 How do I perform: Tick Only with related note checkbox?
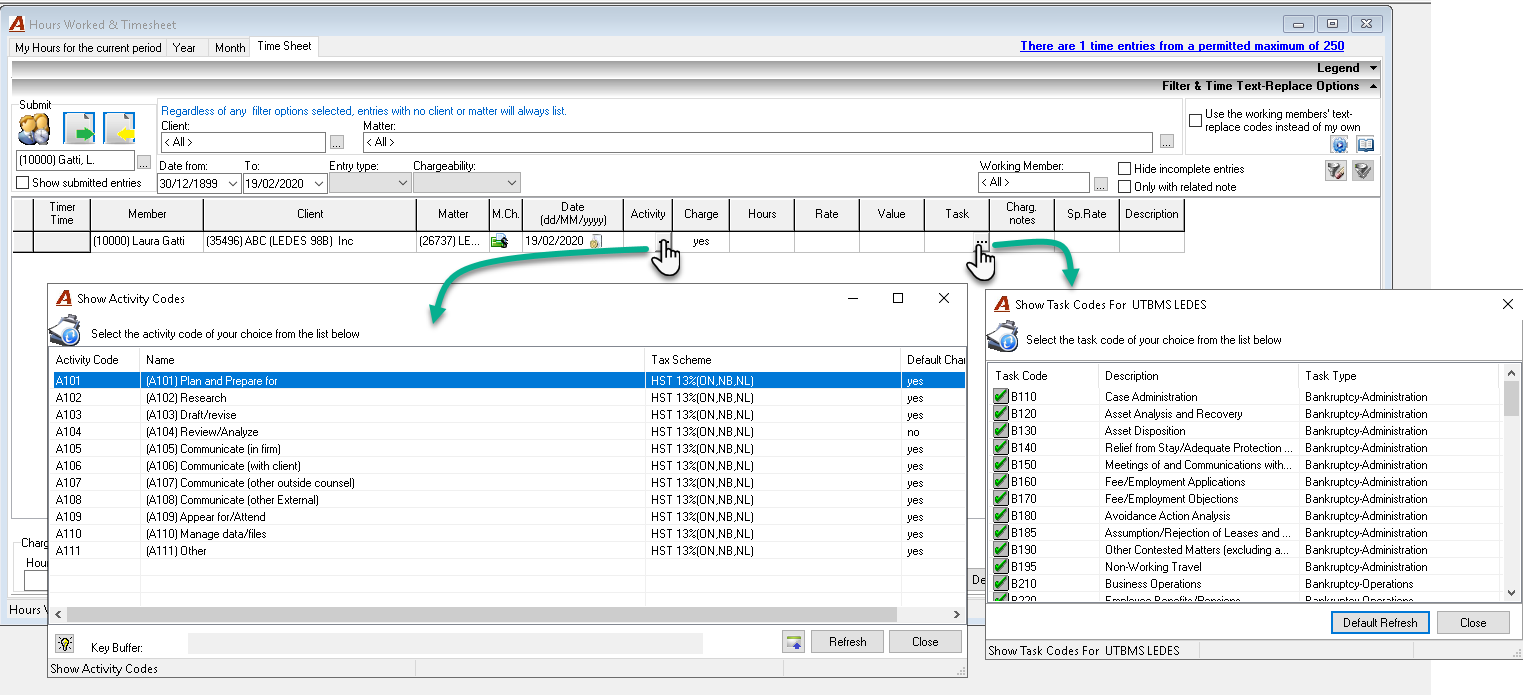[x=1125, y=187]
